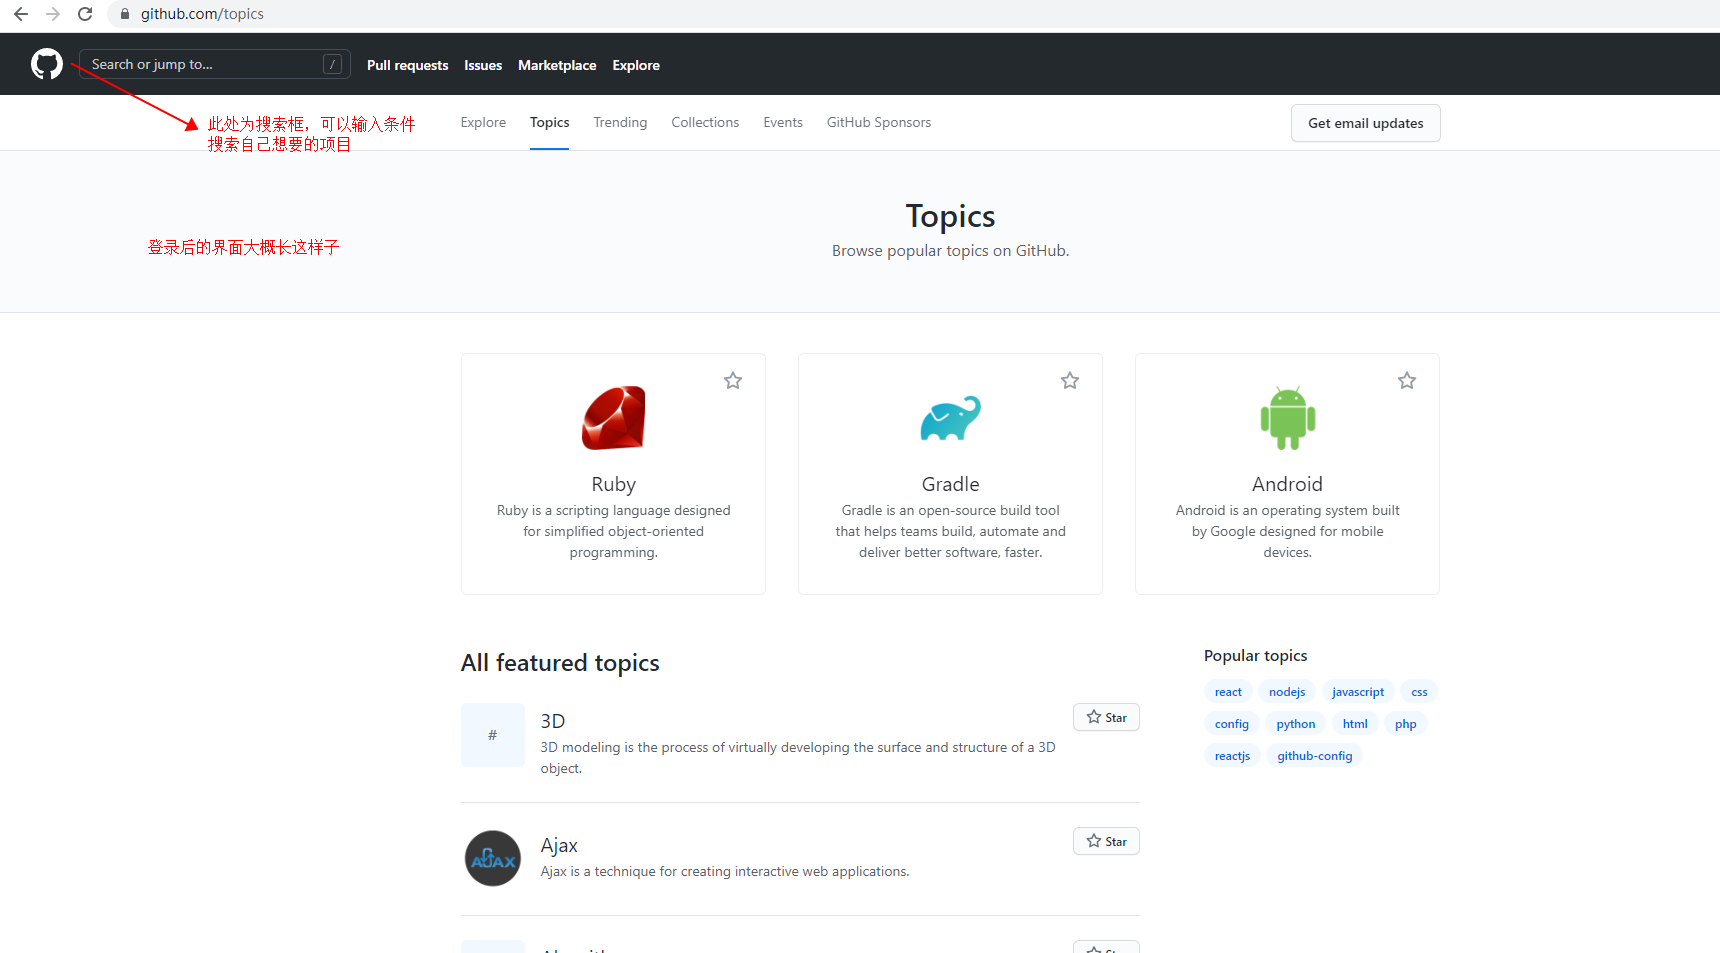Click the 3D modeling description text
This screenshot has height=953, width=1720.
[798, 758]
